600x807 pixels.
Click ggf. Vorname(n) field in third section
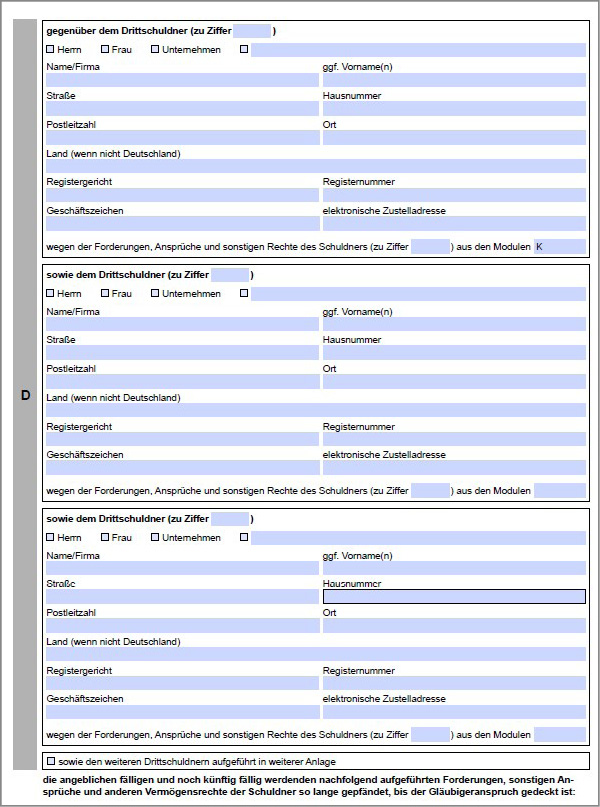pos(454,568)
